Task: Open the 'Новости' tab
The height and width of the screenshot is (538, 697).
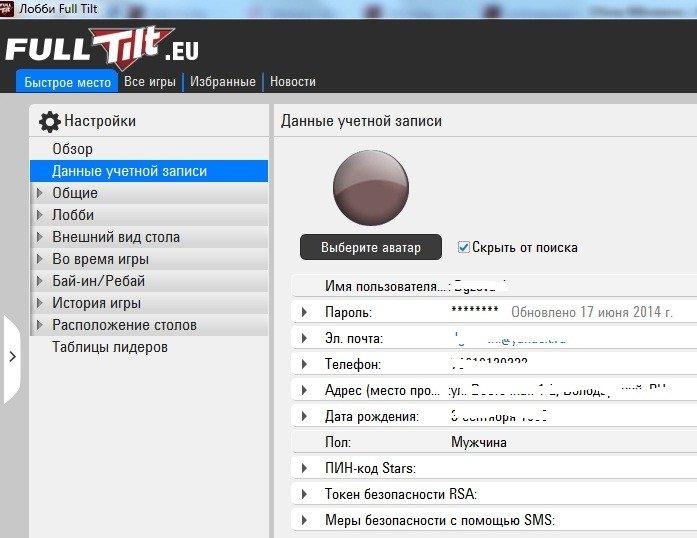Action: [x=292, y=82]
